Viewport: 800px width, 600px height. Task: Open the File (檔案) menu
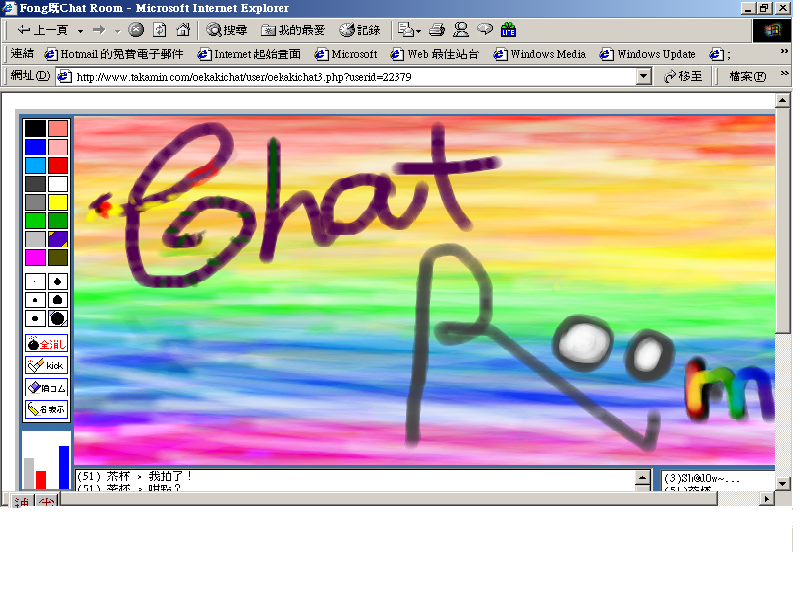click(747, 76)
